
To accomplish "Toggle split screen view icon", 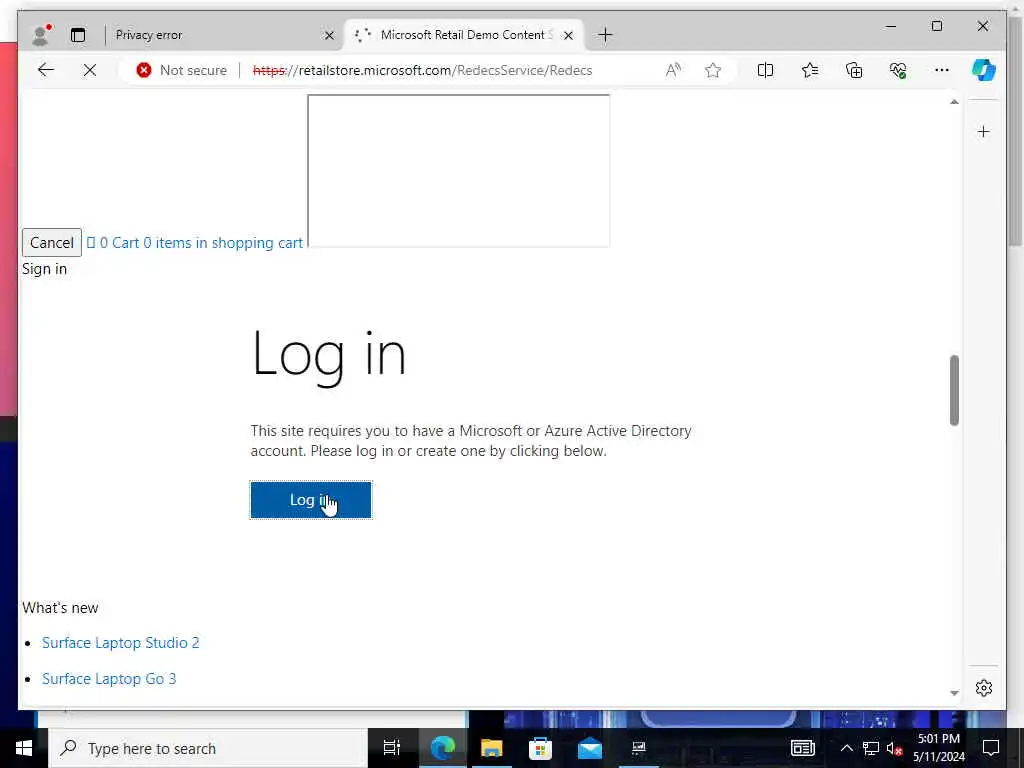I will (765, 70).
